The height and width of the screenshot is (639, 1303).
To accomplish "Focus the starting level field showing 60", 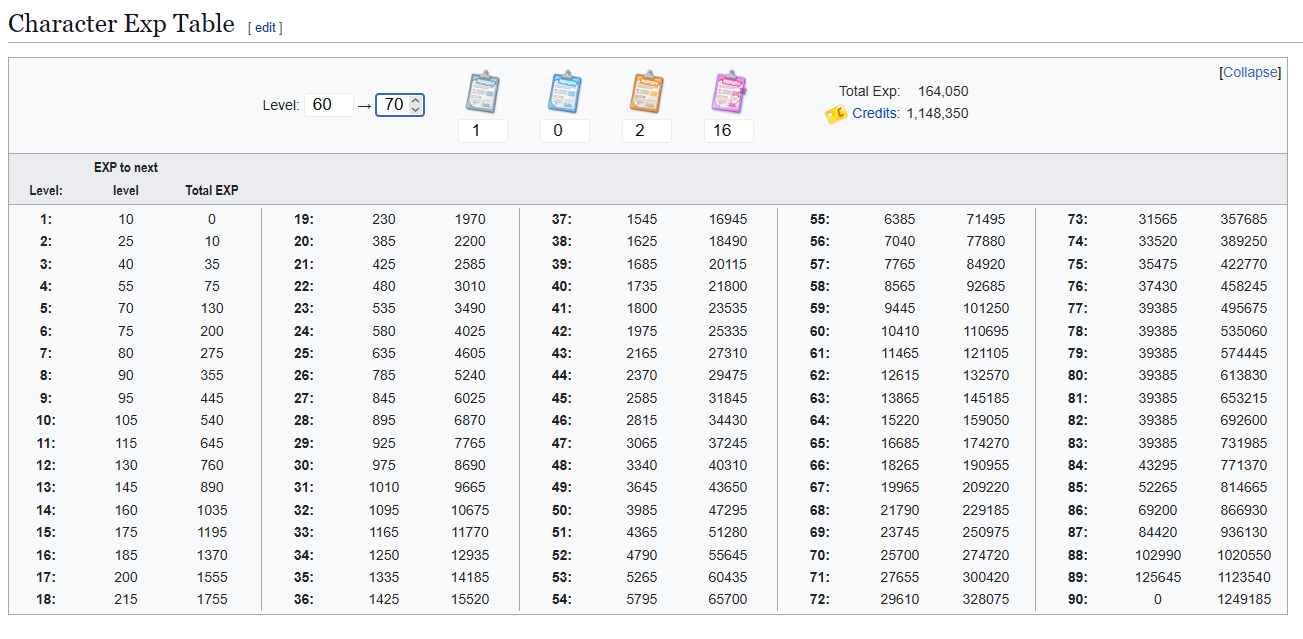I will tap(329, 104).
